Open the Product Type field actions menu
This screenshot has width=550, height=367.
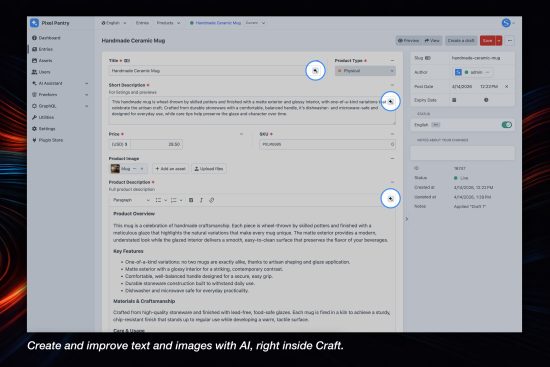click(392, 61)
